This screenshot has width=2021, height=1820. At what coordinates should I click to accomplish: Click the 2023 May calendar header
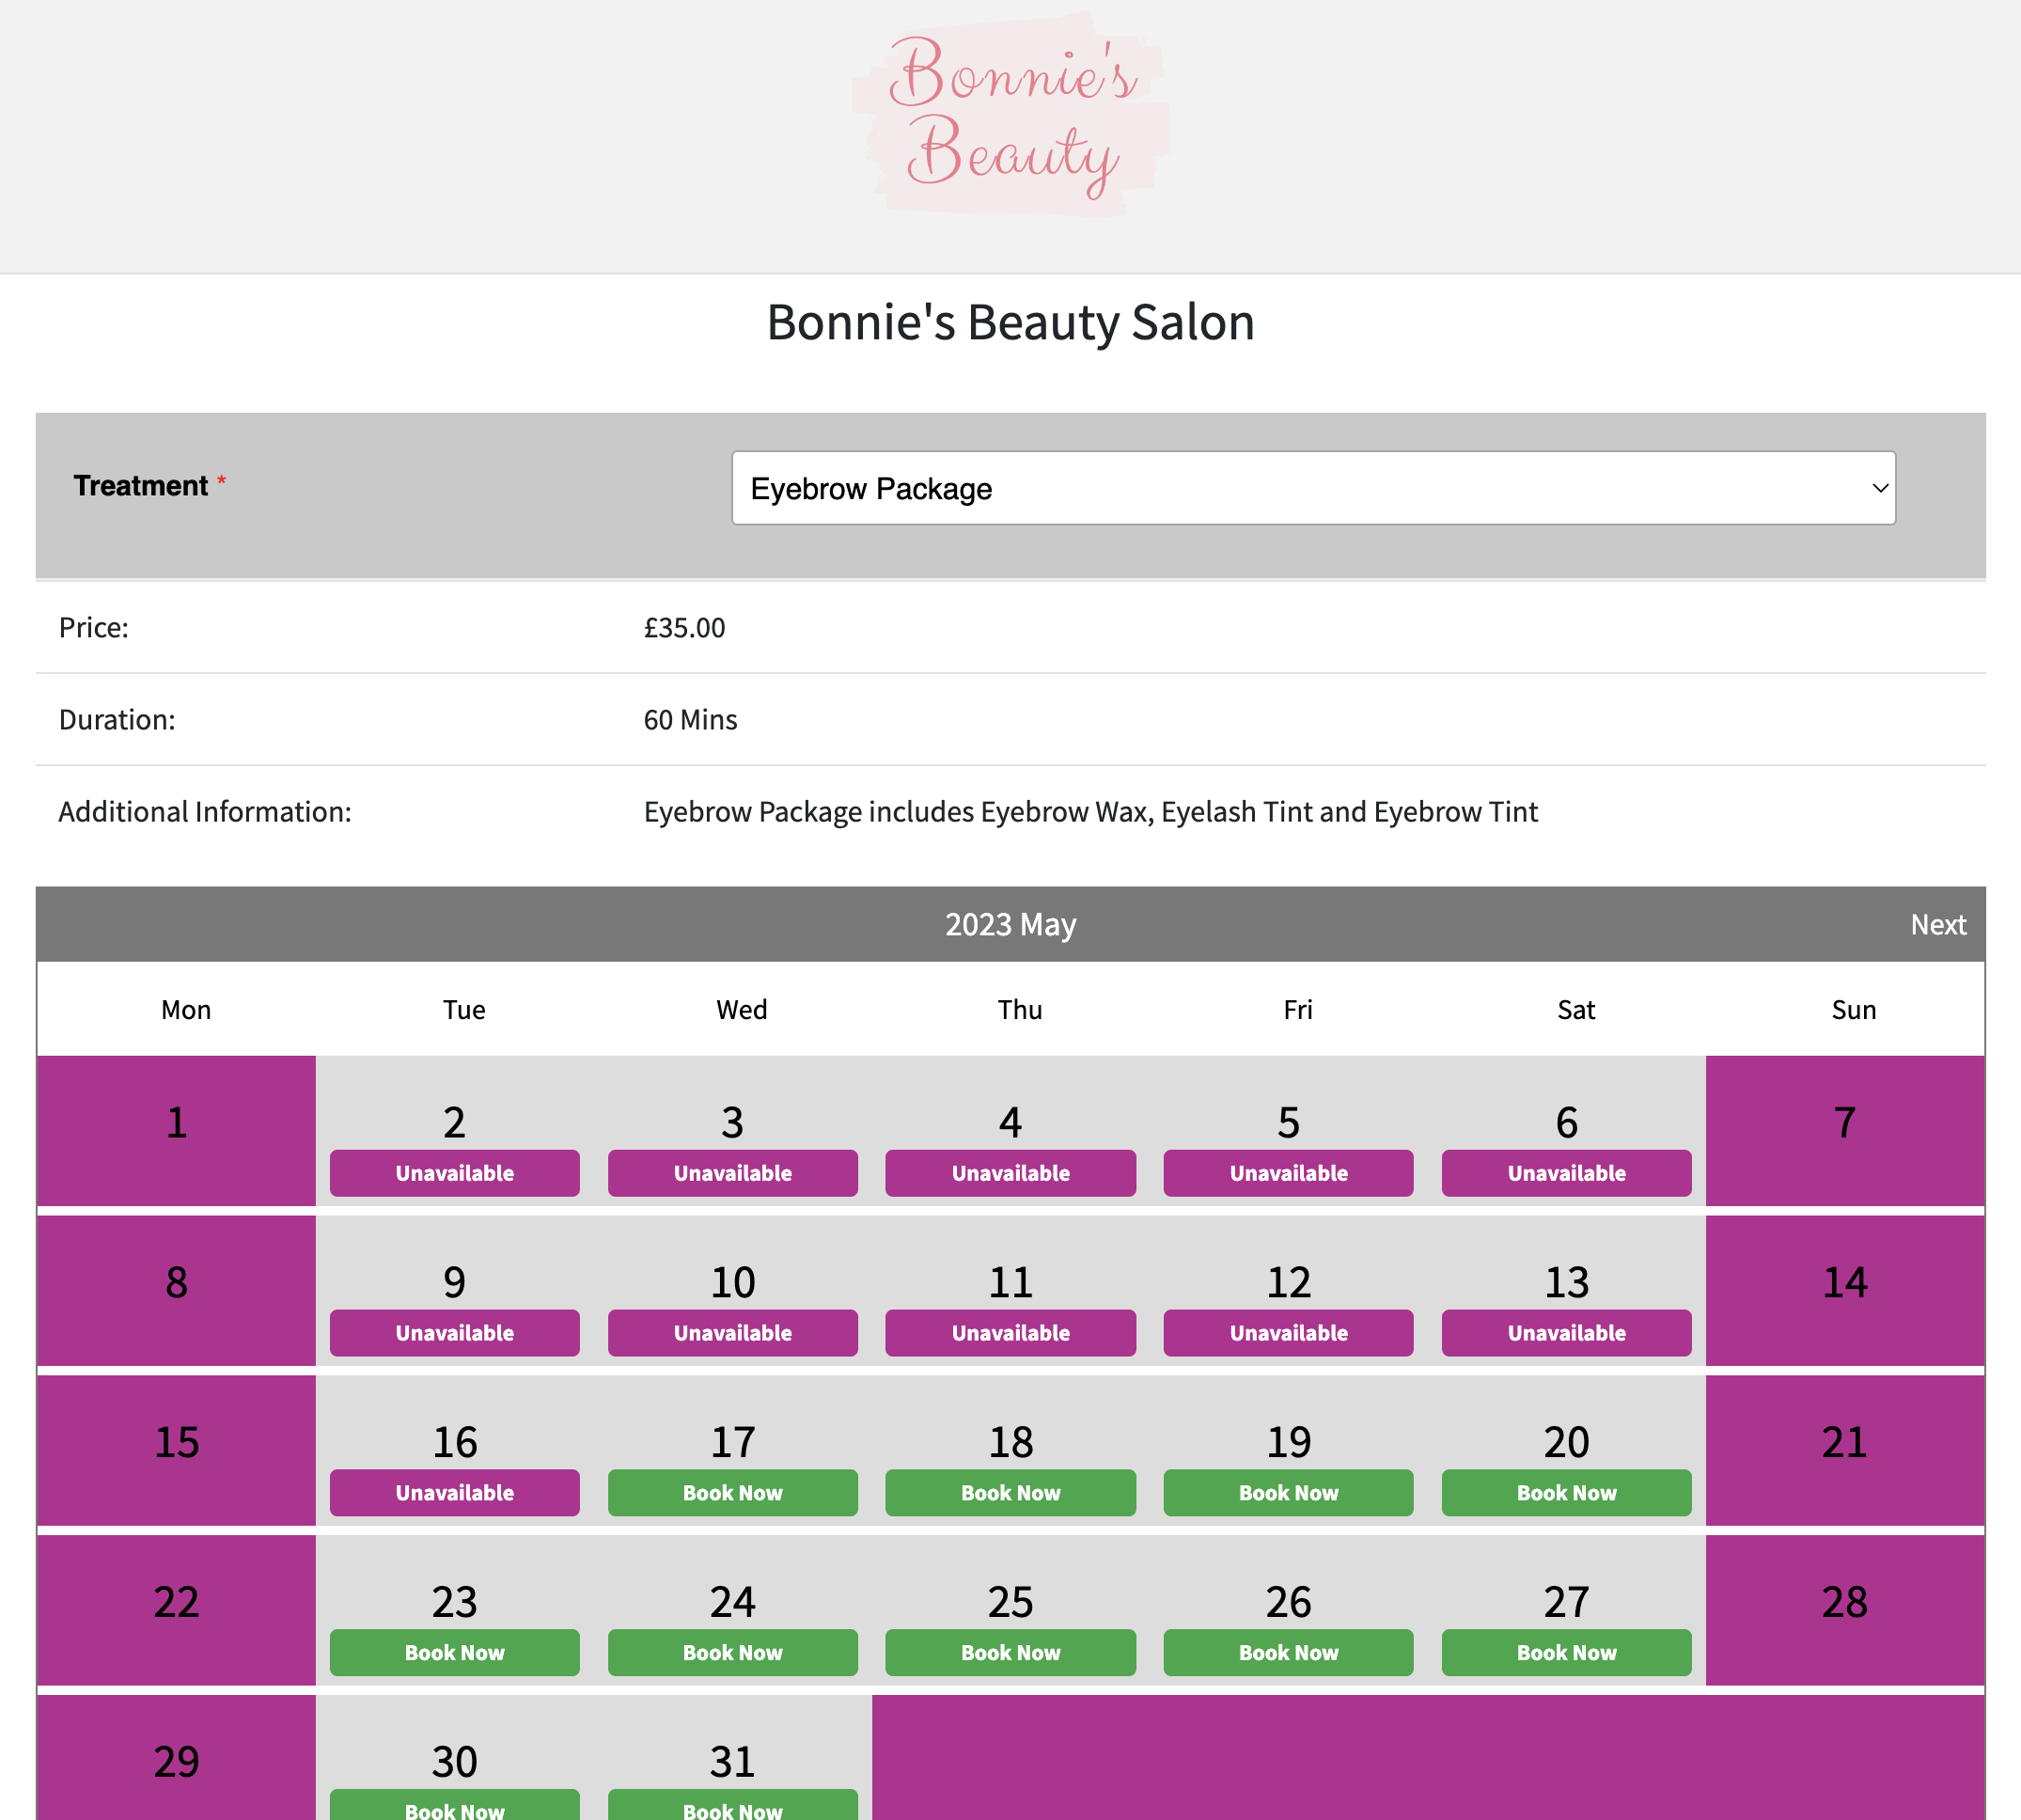point(1010,924)
